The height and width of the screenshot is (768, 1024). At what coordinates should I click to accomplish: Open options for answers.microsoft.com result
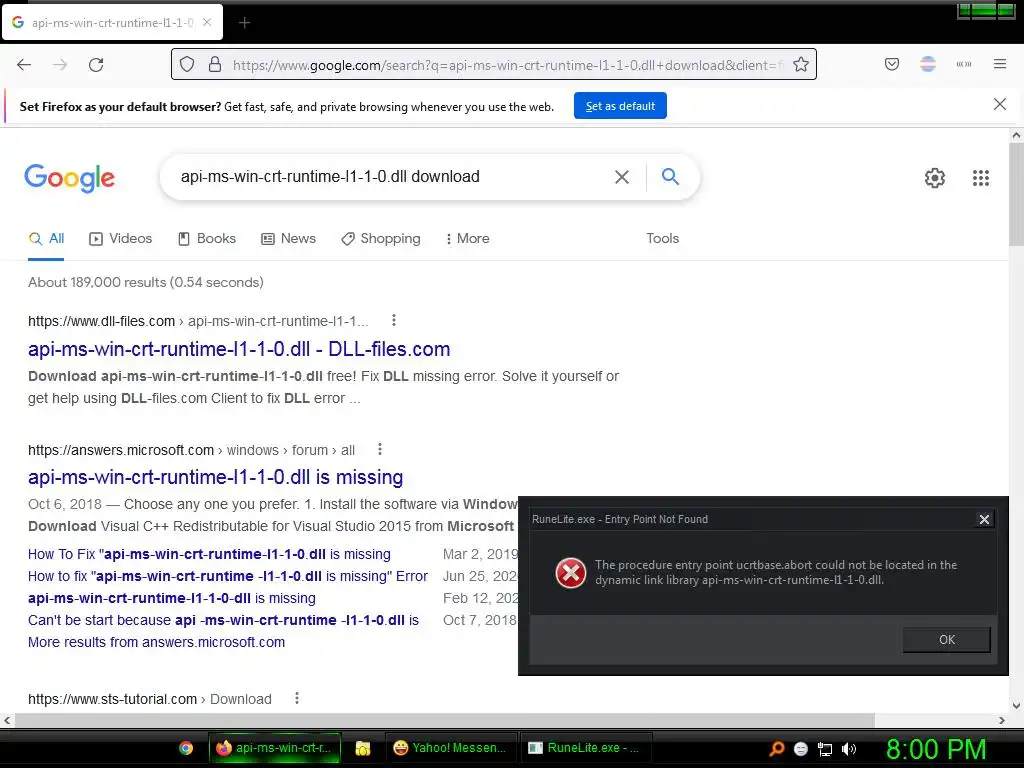(379, 450)
